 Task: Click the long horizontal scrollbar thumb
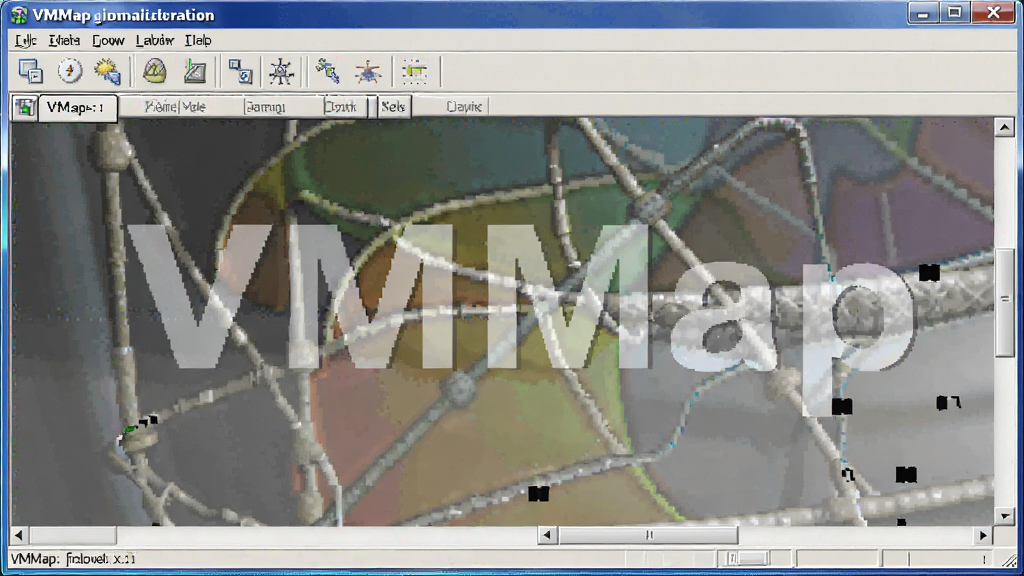click(x=648, y=536)
